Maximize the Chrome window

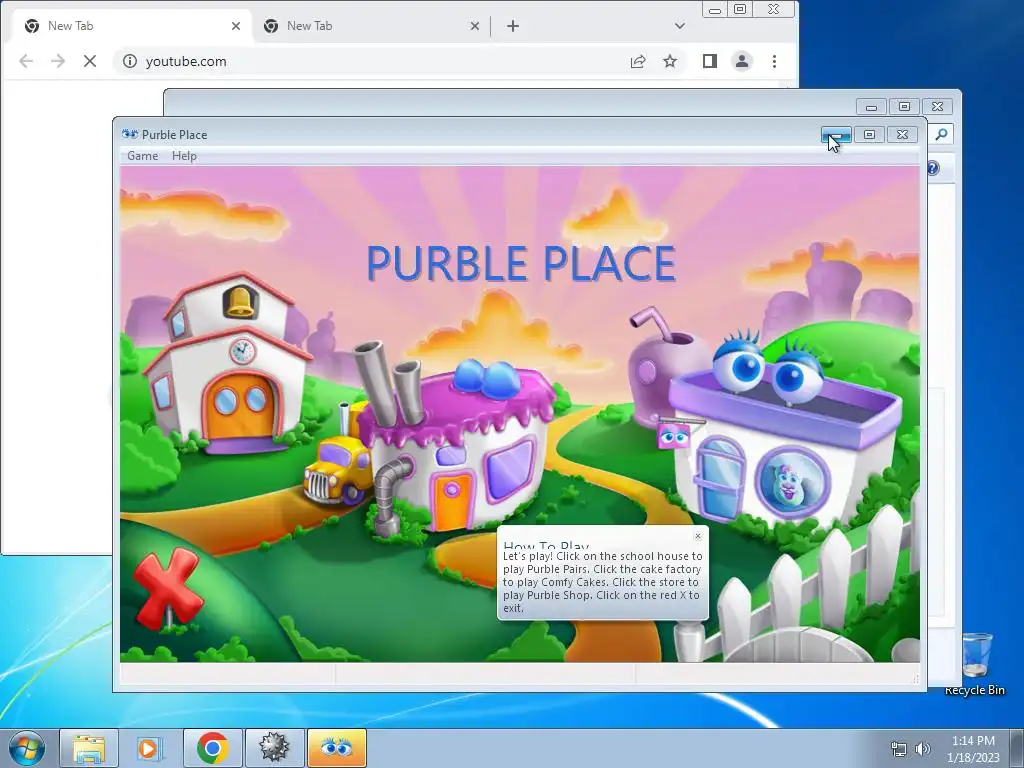740,9
